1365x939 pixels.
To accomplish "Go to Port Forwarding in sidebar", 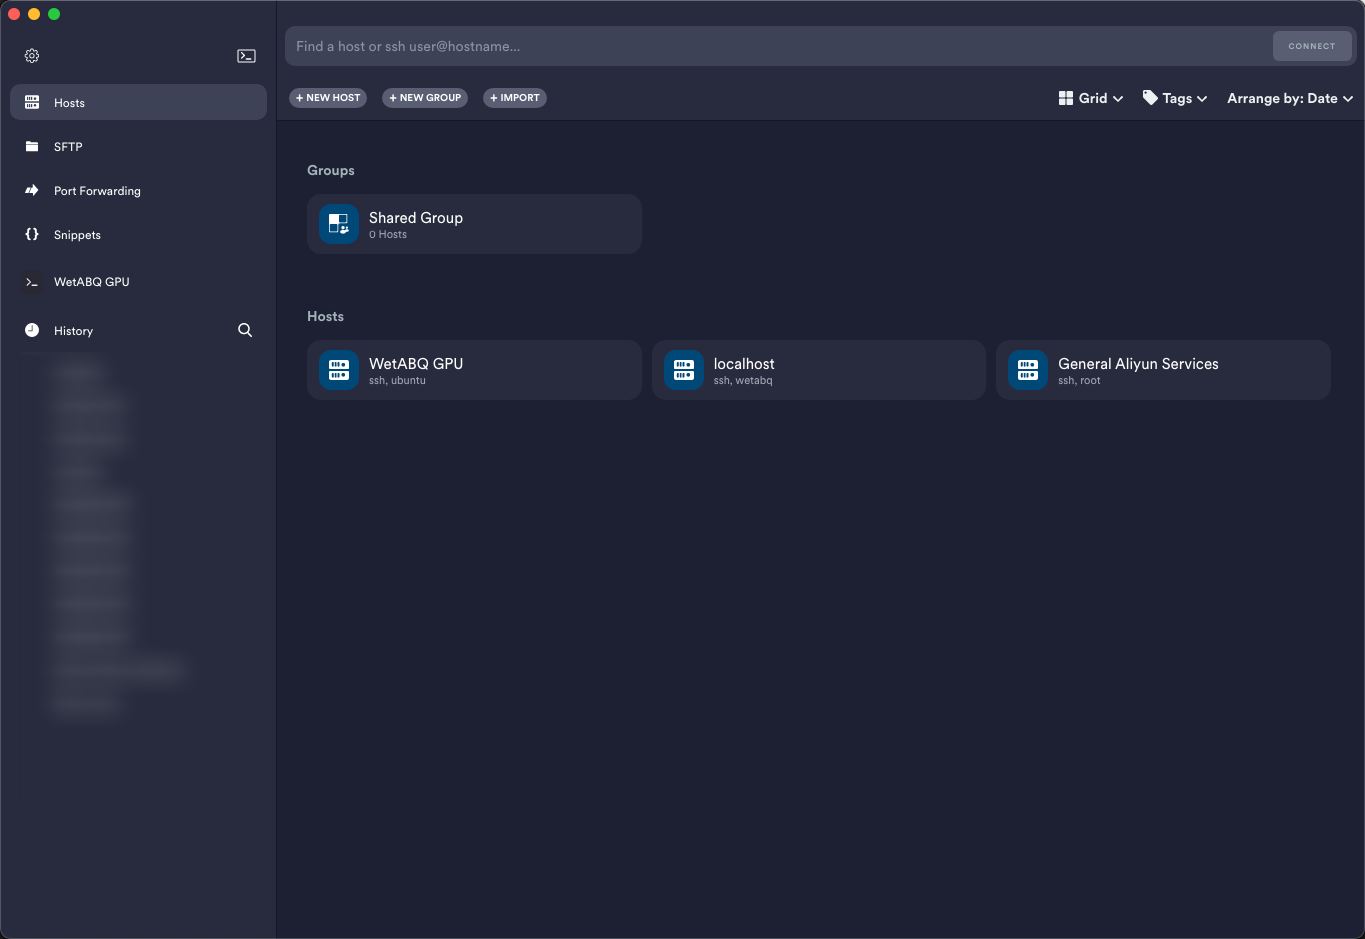I will tap(97, 191).
